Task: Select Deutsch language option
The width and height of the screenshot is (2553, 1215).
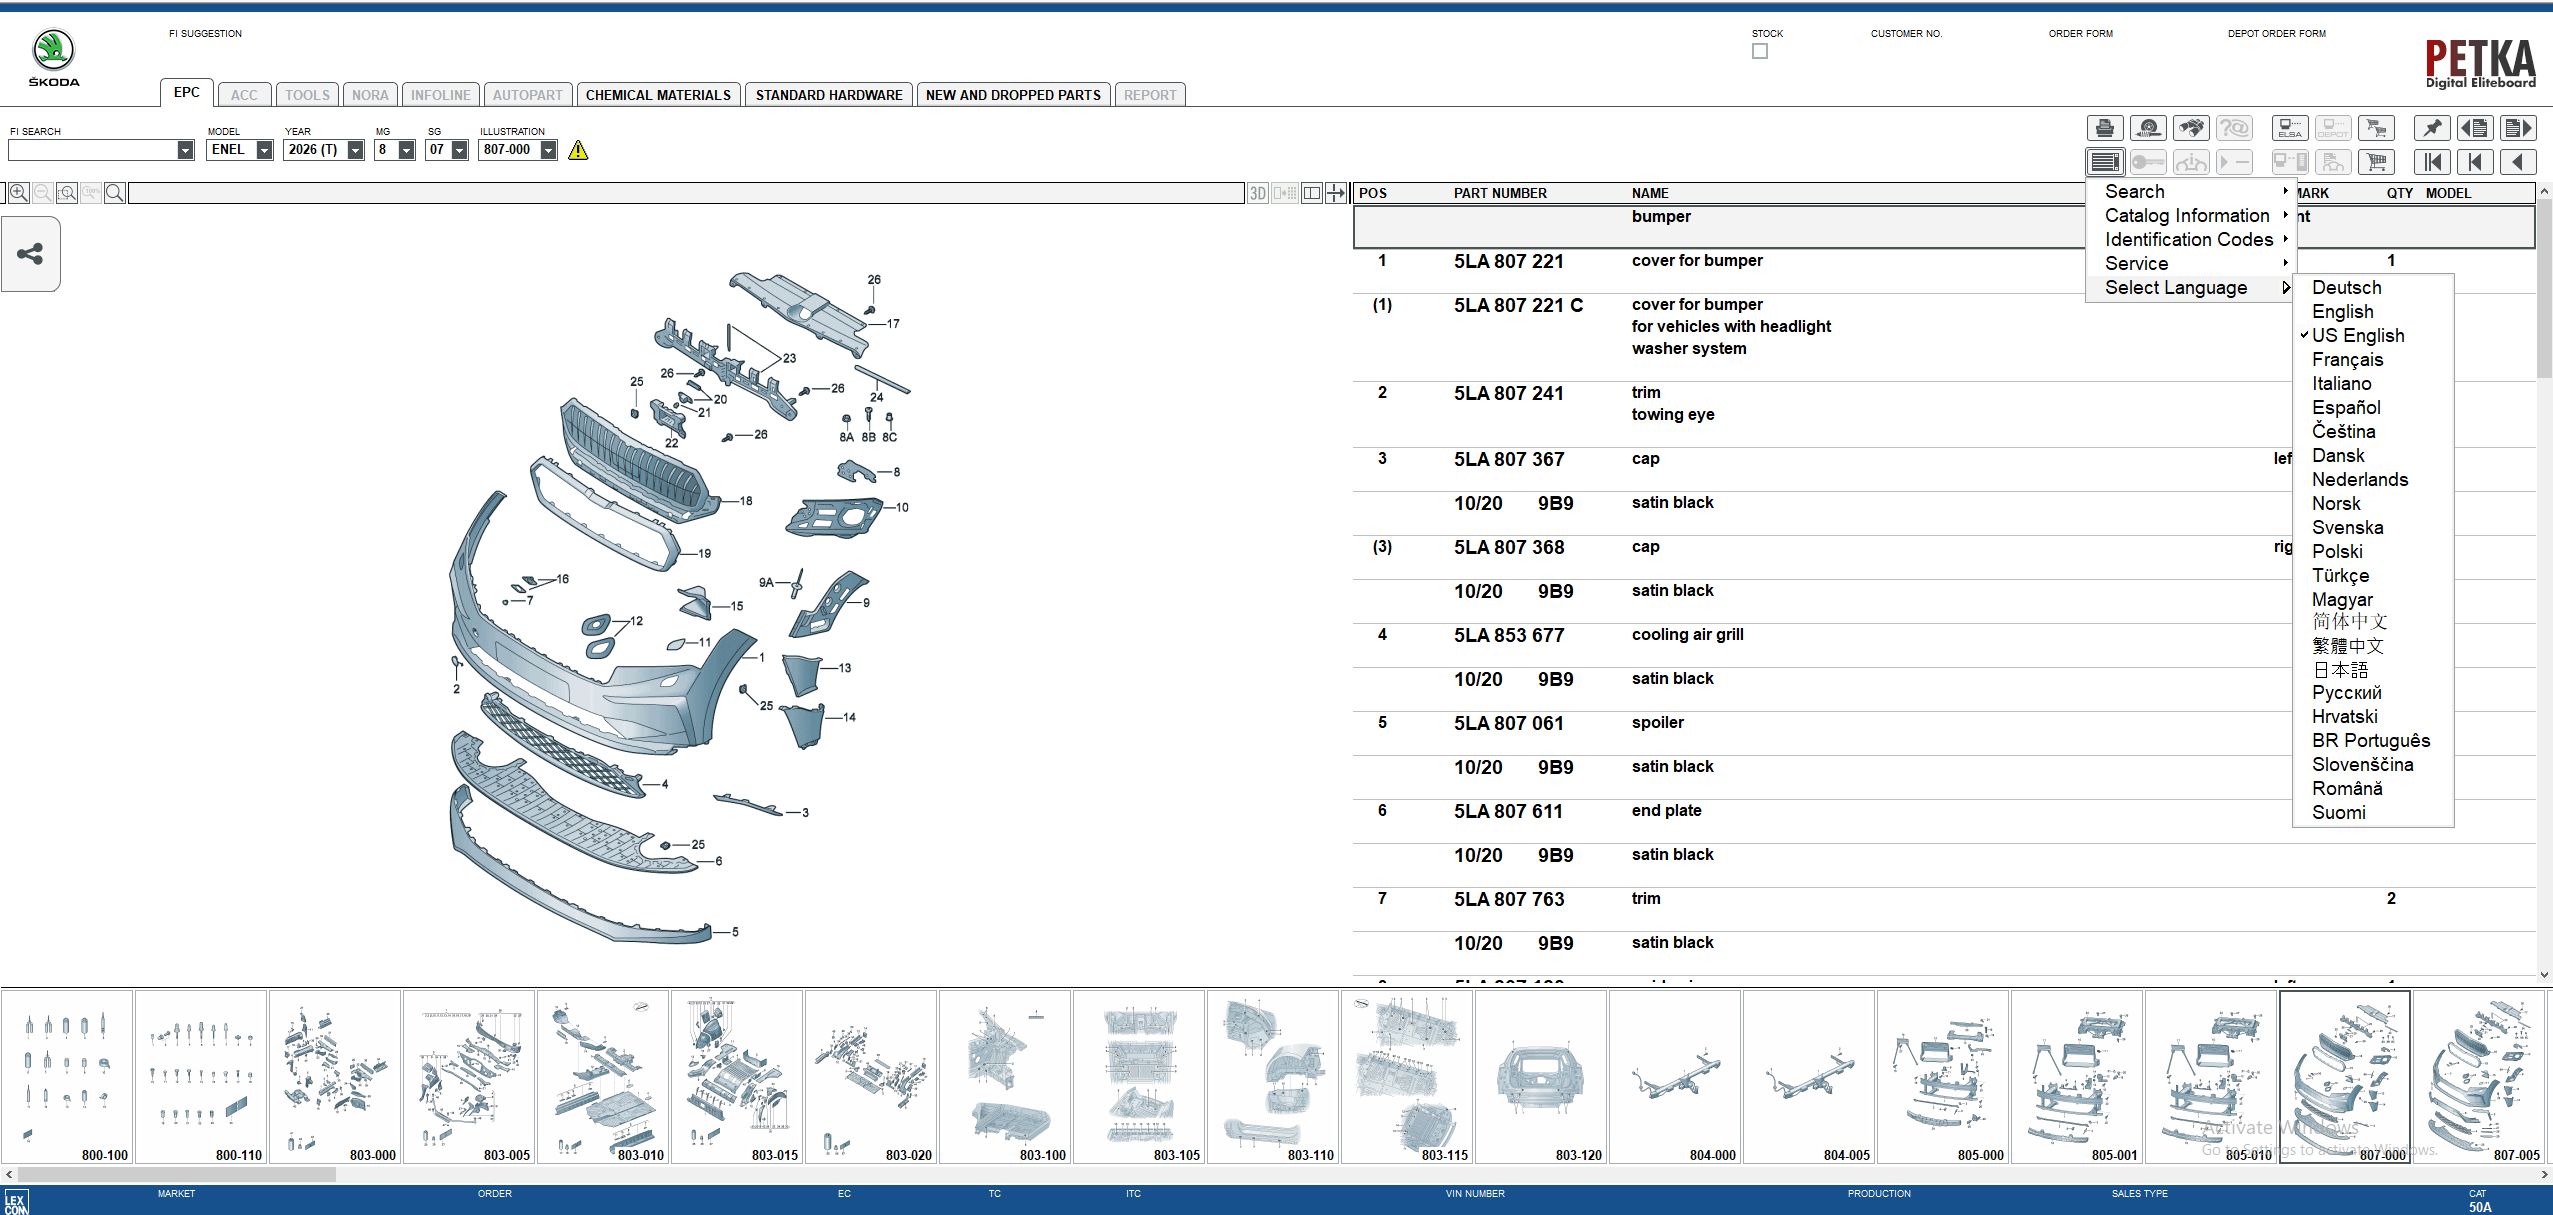Action: 2346,288
